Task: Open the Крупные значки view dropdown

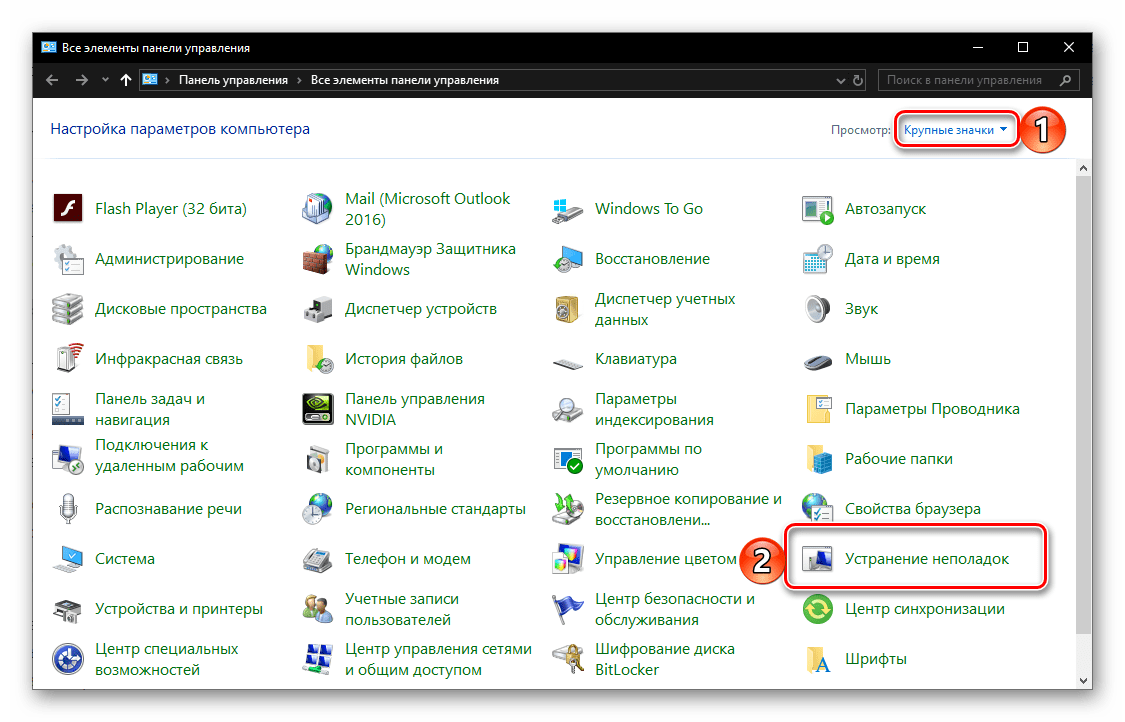Action: 955,130
